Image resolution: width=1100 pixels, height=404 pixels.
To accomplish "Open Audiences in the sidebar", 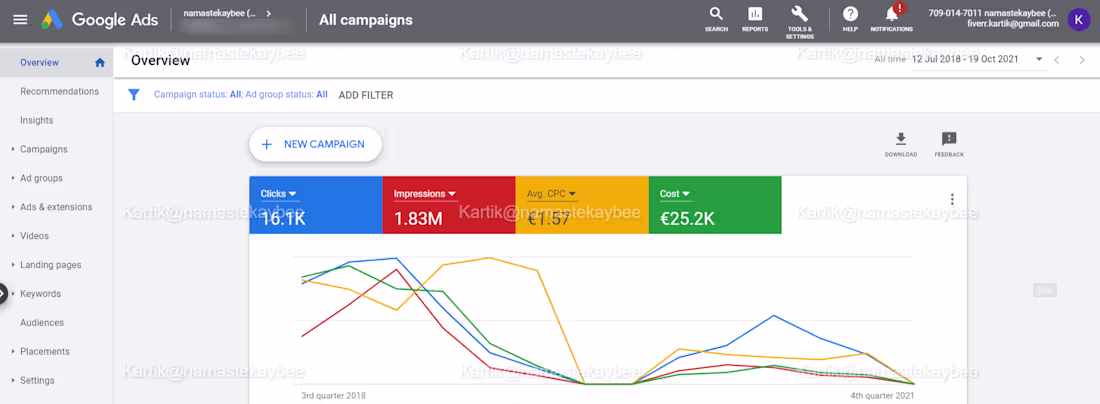I will point(42,323).
